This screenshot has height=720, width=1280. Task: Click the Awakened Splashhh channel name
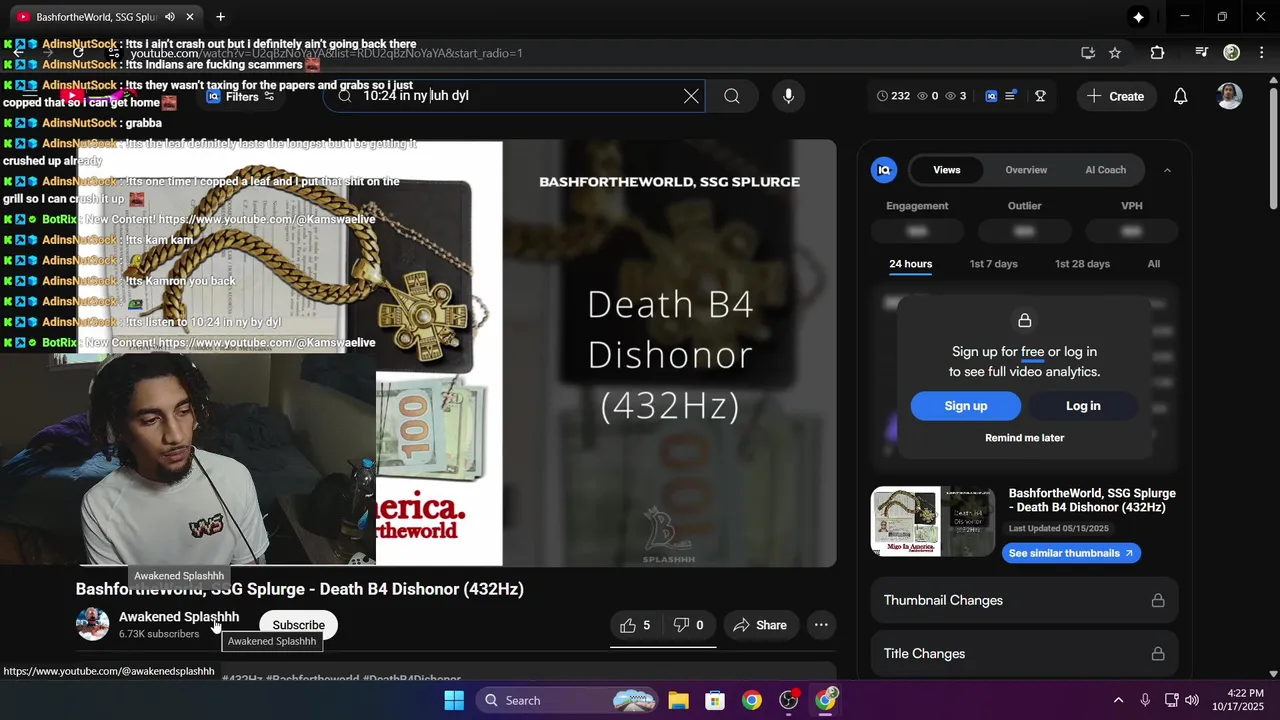(x=179, y=617)
